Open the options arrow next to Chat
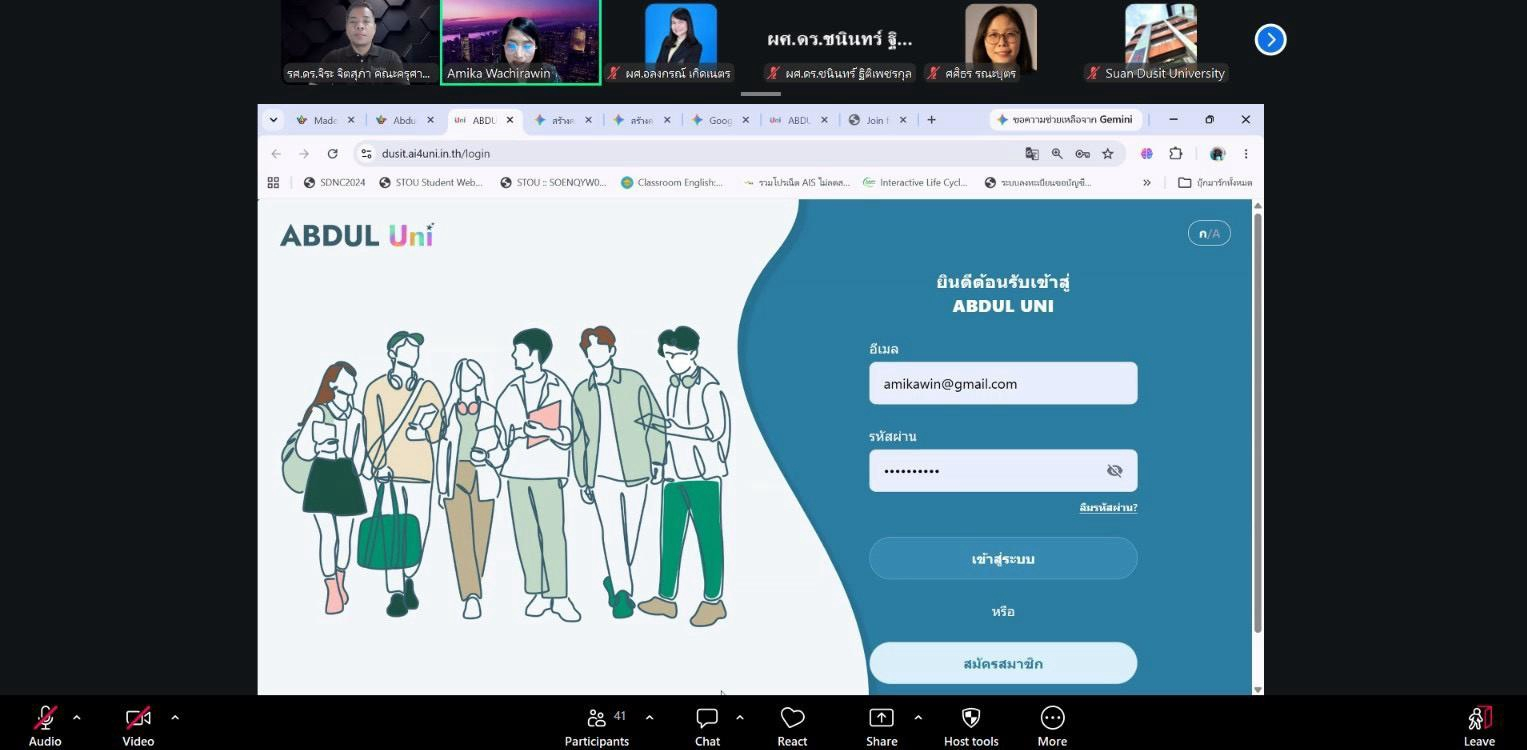 740,717
